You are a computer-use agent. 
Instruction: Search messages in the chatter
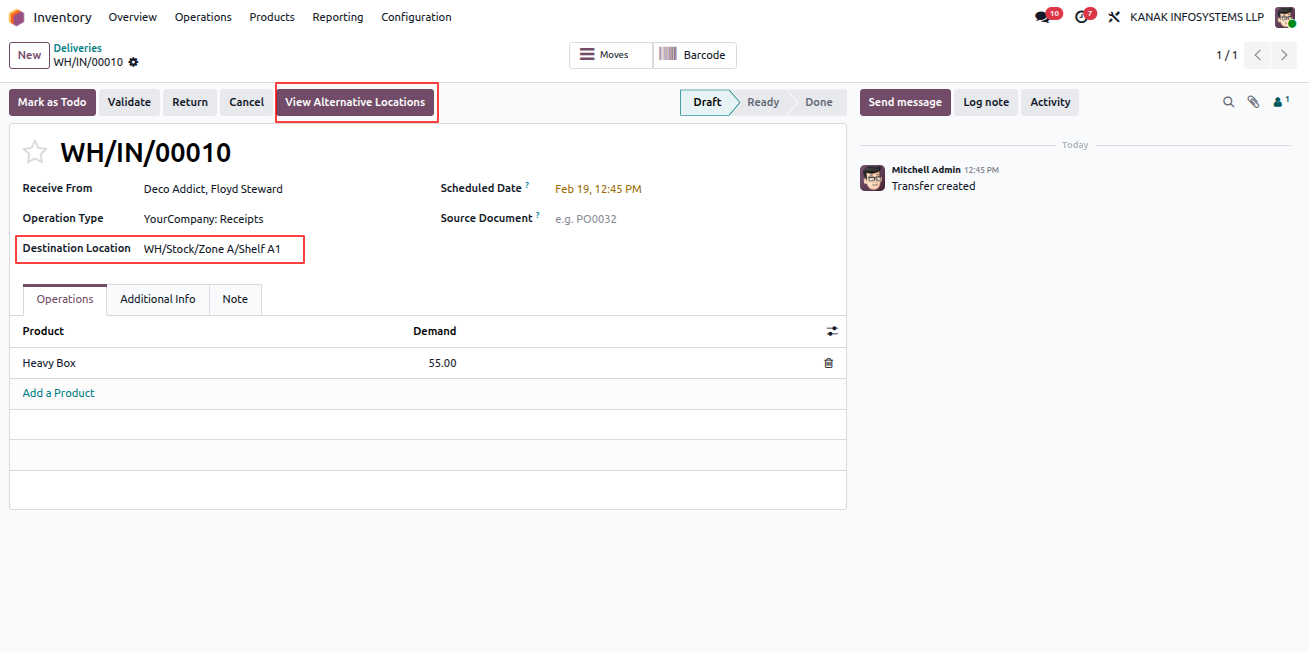1229,102
